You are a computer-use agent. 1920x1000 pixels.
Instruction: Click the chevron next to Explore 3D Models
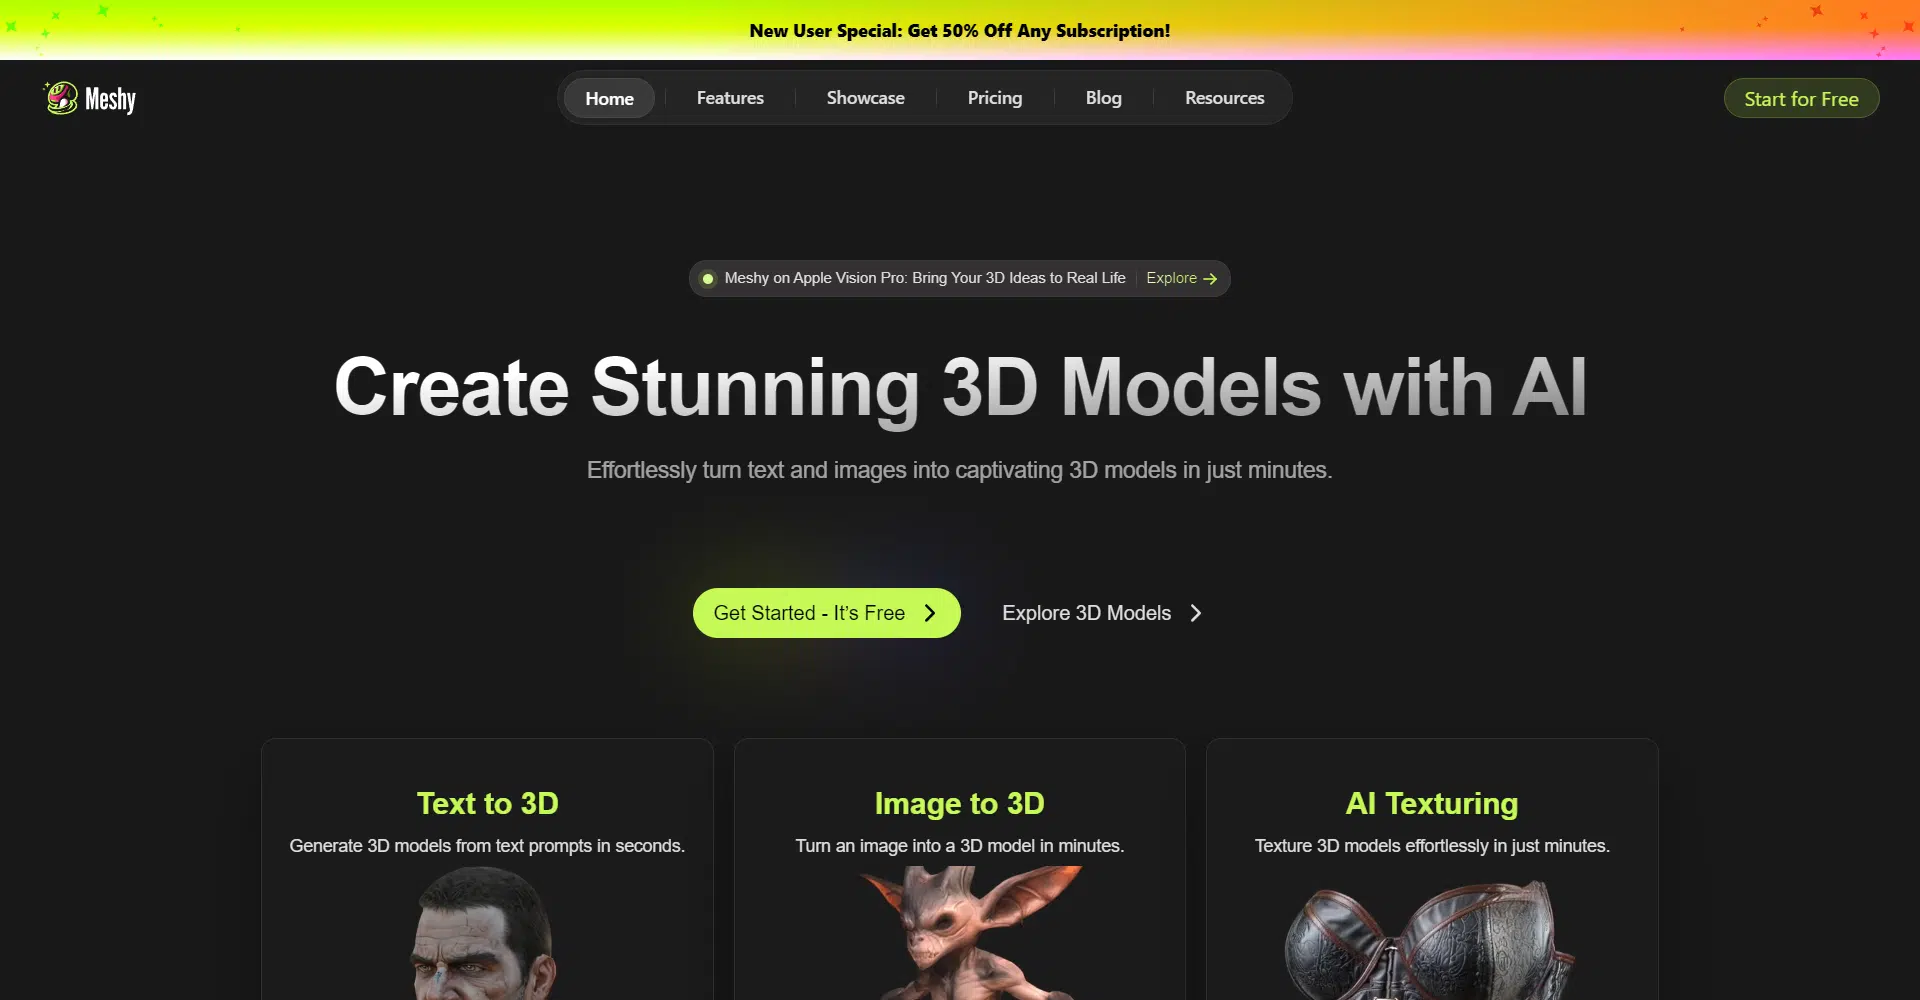coord(1196,613)
